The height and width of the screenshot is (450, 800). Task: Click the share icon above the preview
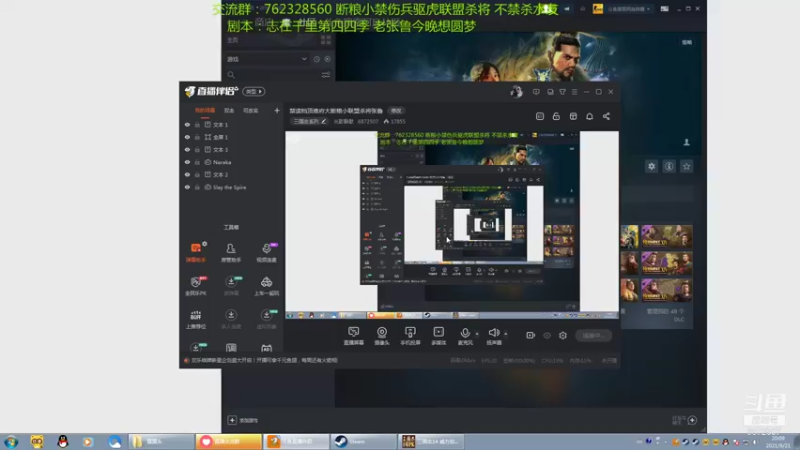[x=606, y=116]
